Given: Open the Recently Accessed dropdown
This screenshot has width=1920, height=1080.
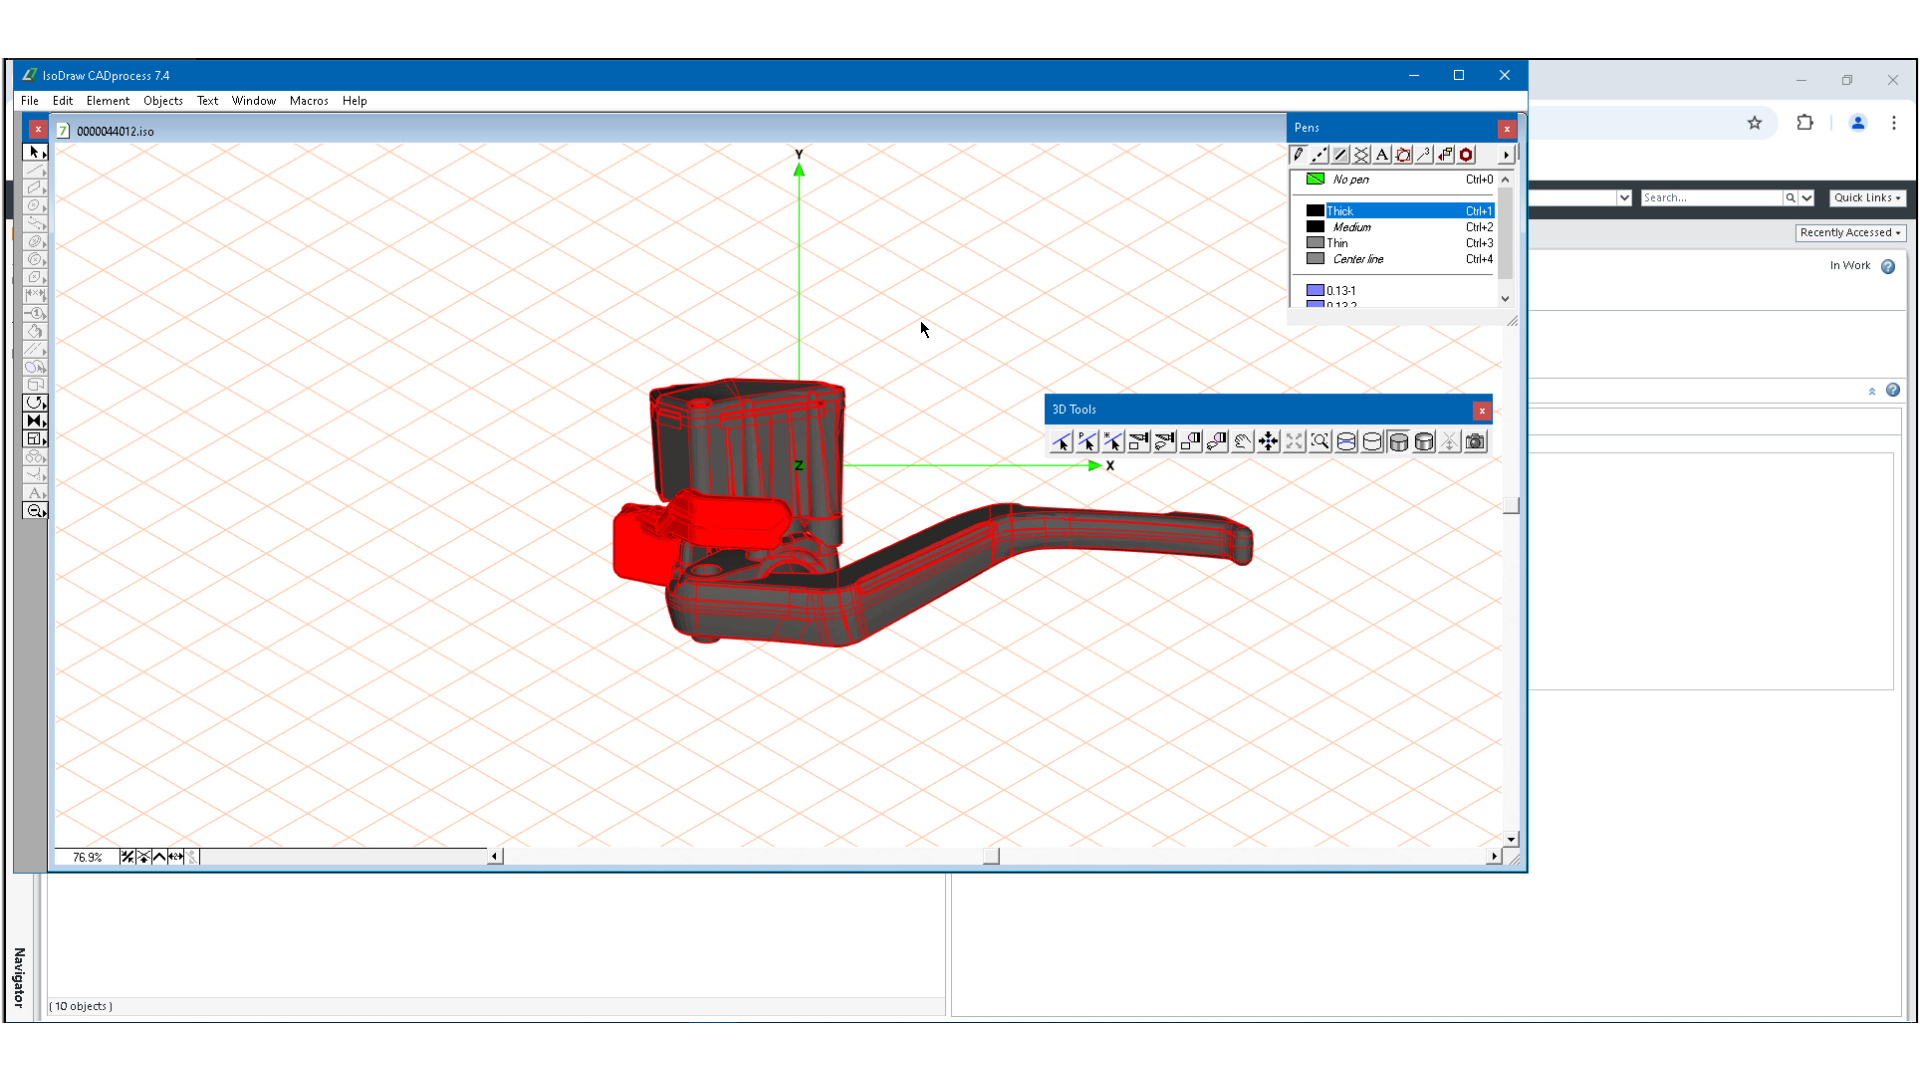Looking at the screenshot, I should 1850,233.
